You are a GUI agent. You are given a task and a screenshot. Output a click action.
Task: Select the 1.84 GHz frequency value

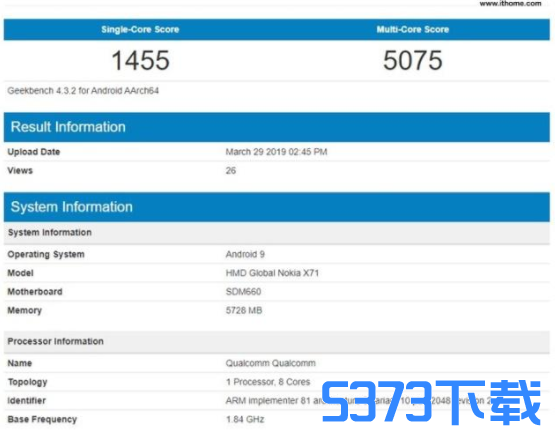pyautogui.click(x=245, y=420)
